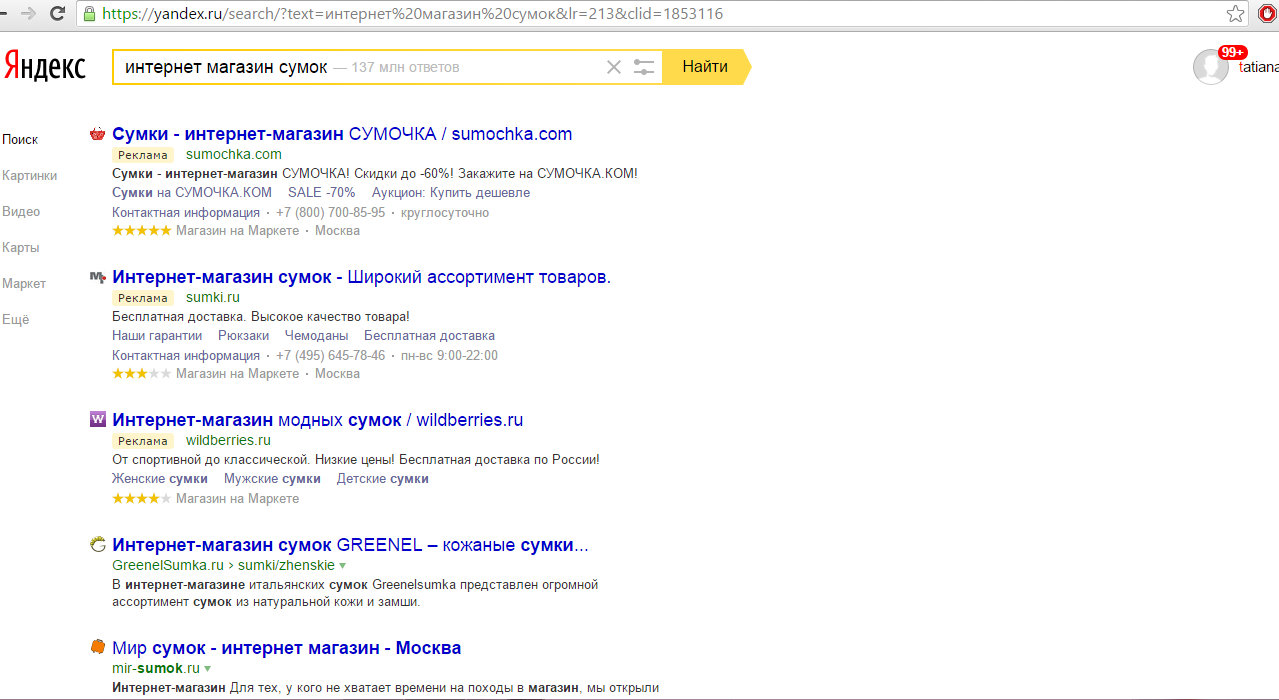Switch to Маркет section
This screenshot has width=1279, height=700.
click(x=24, y=284)
